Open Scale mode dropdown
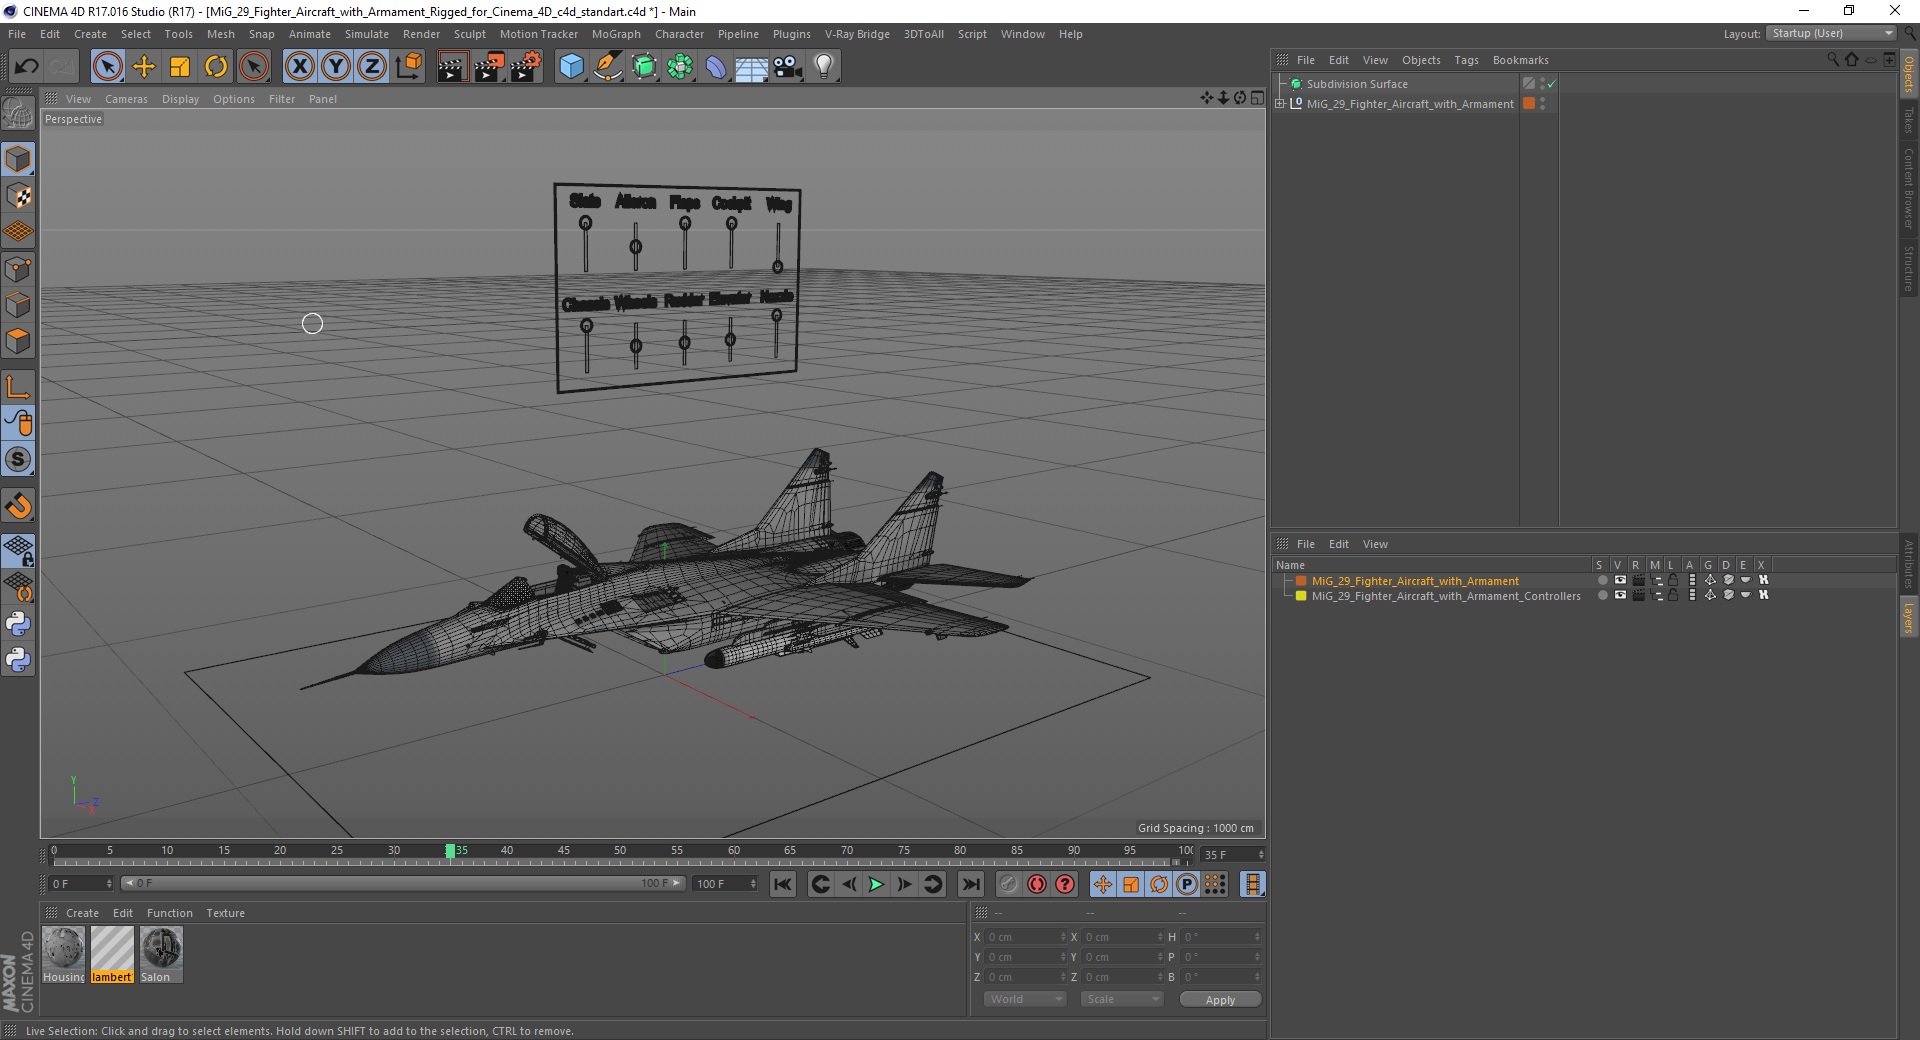The height and width of the screenshot is (1040, 1920). click(x=1122, y=999)
